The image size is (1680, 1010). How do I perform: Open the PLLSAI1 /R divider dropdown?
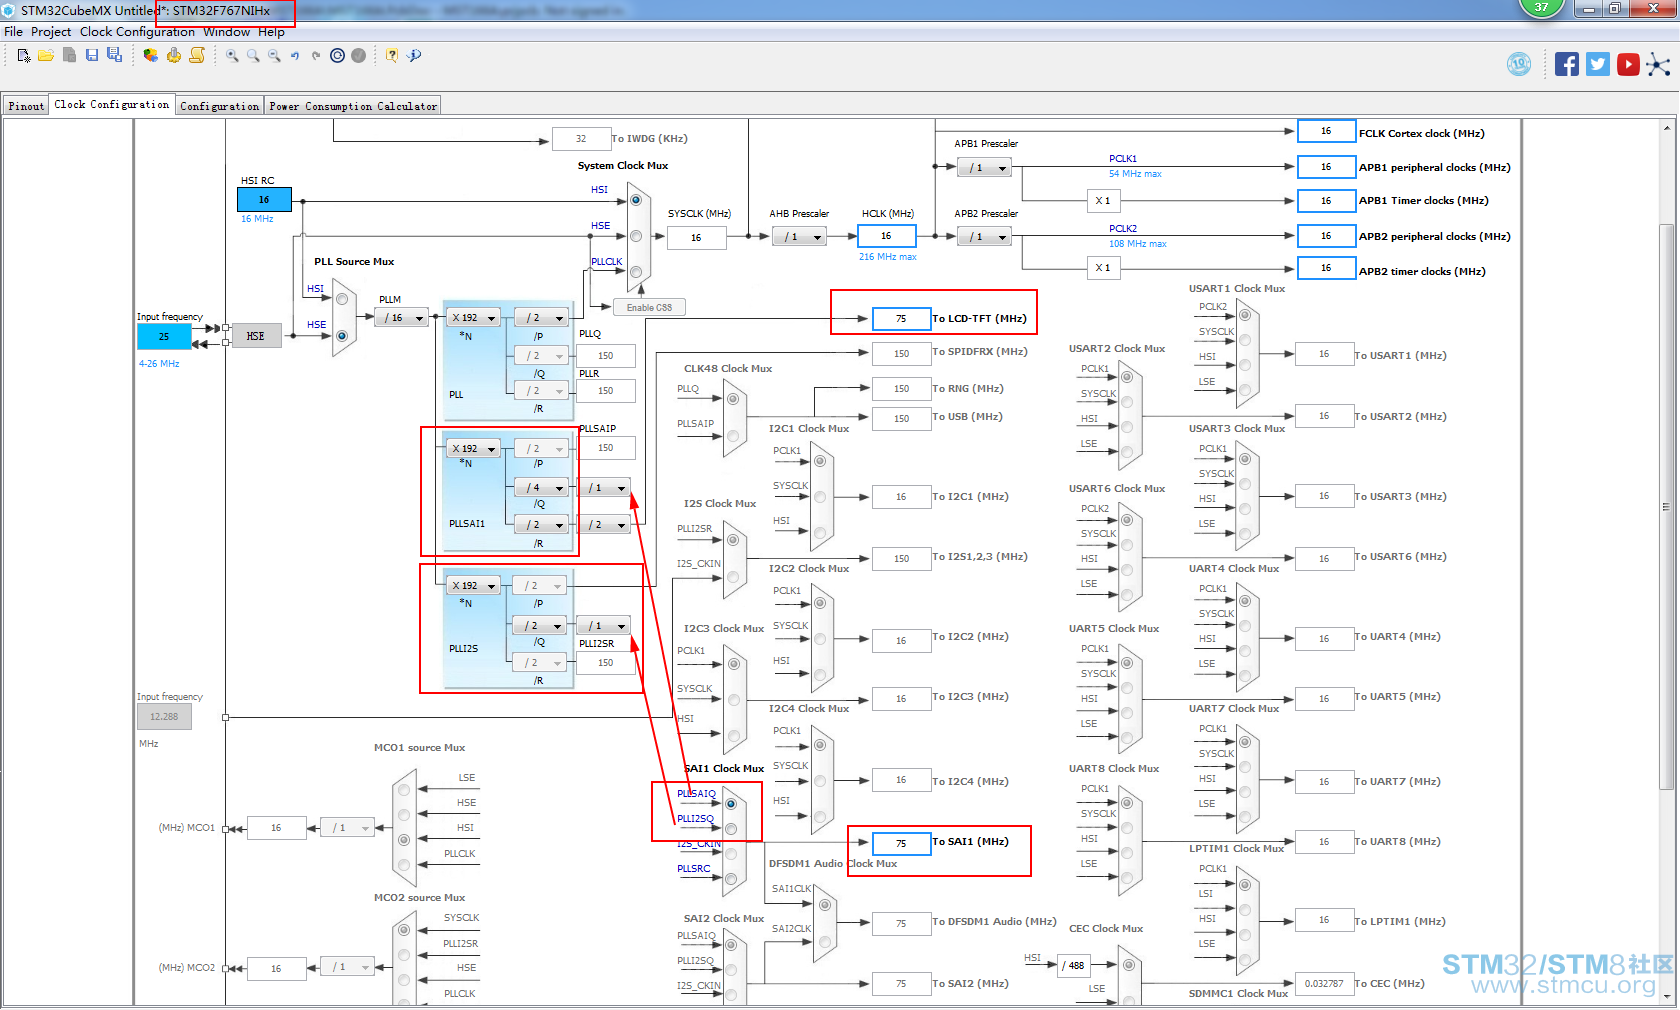click(x=541, y=525)
